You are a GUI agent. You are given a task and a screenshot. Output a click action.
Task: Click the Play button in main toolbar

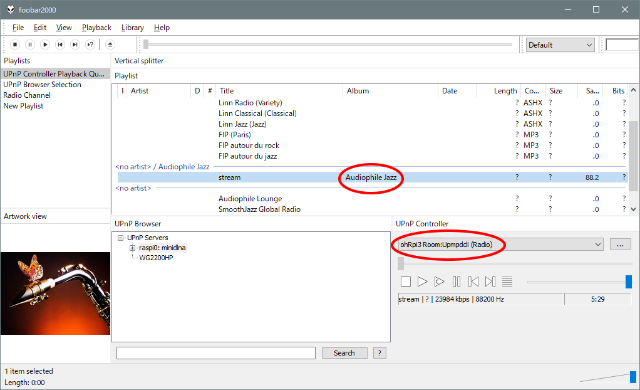tap(45, 44)
